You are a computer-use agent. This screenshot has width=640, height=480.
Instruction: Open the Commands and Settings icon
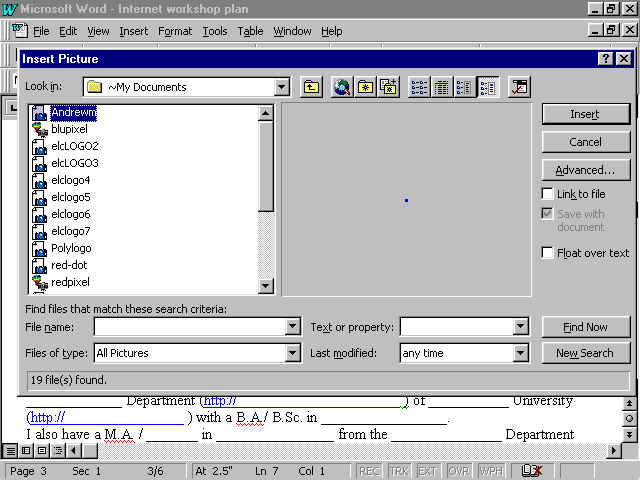518,88
